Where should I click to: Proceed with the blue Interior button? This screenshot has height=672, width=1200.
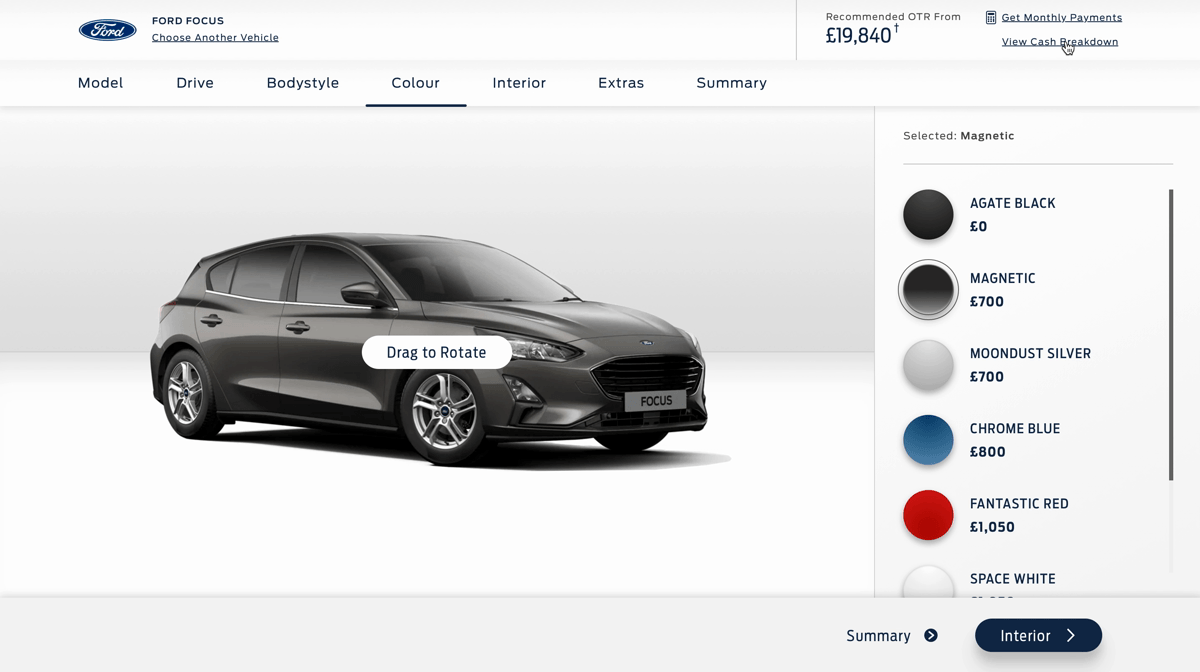[1038, 636]
